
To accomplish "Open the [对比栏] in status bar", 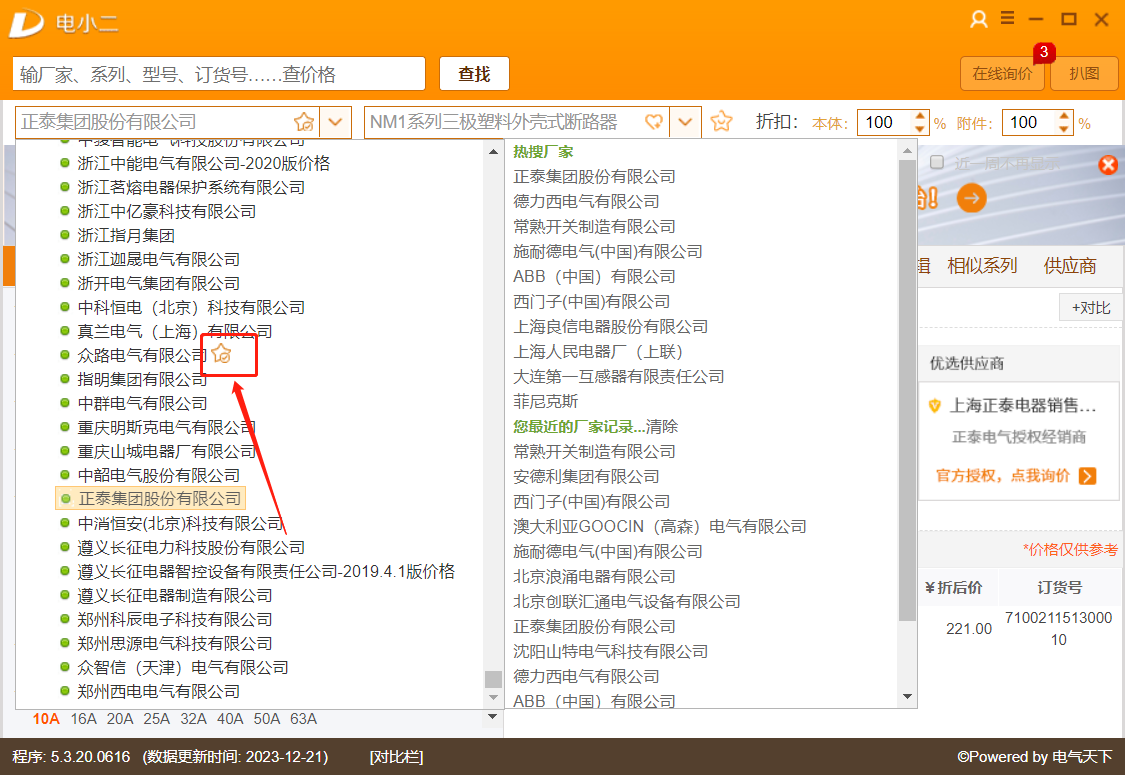I will click(x=396, y=757).
